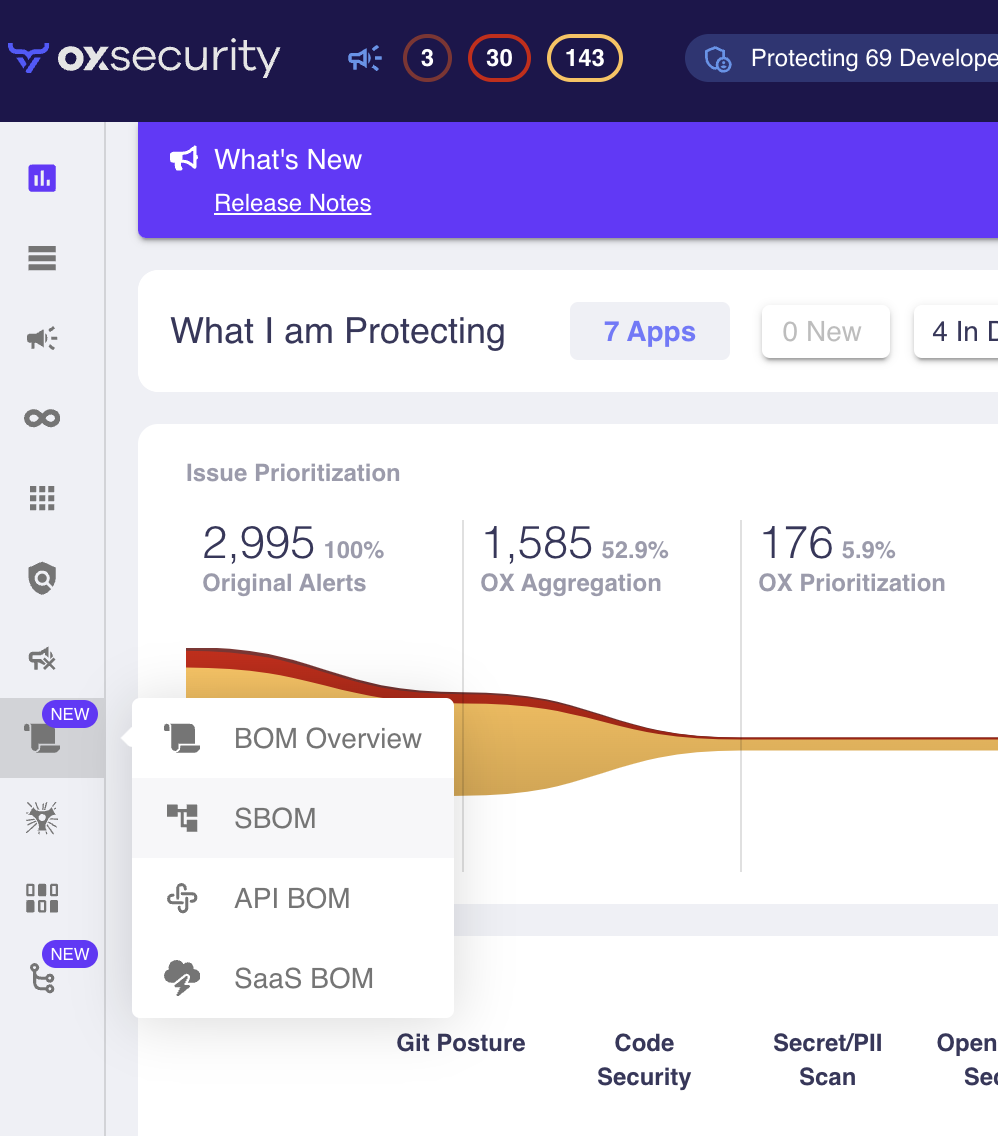Click the OX Security logo
This screenshot has height=1136, width=998.
click(144, 58)
